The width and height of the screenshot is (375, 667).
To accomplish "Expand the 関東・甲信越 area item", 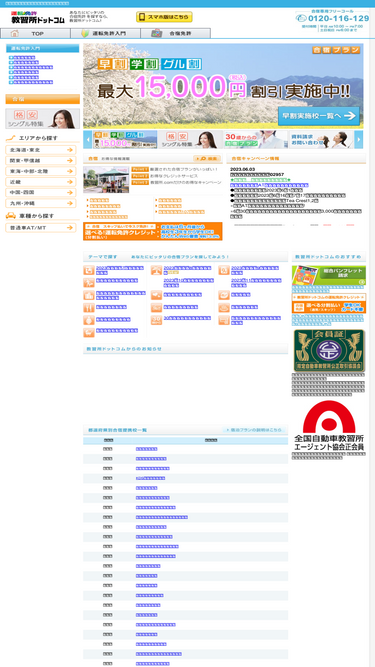I will 41,160.
